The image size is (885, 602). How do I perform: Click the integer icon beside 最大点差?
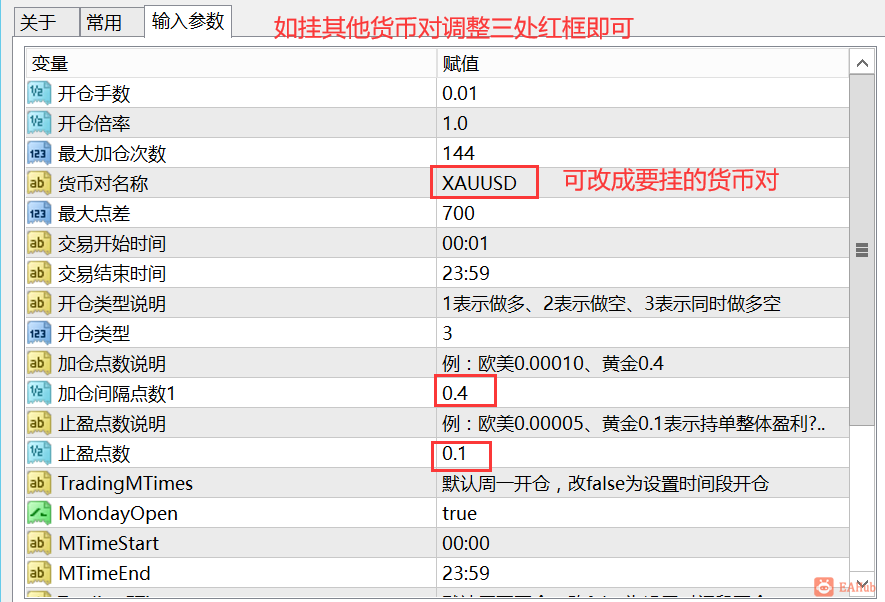coord(39,213)
